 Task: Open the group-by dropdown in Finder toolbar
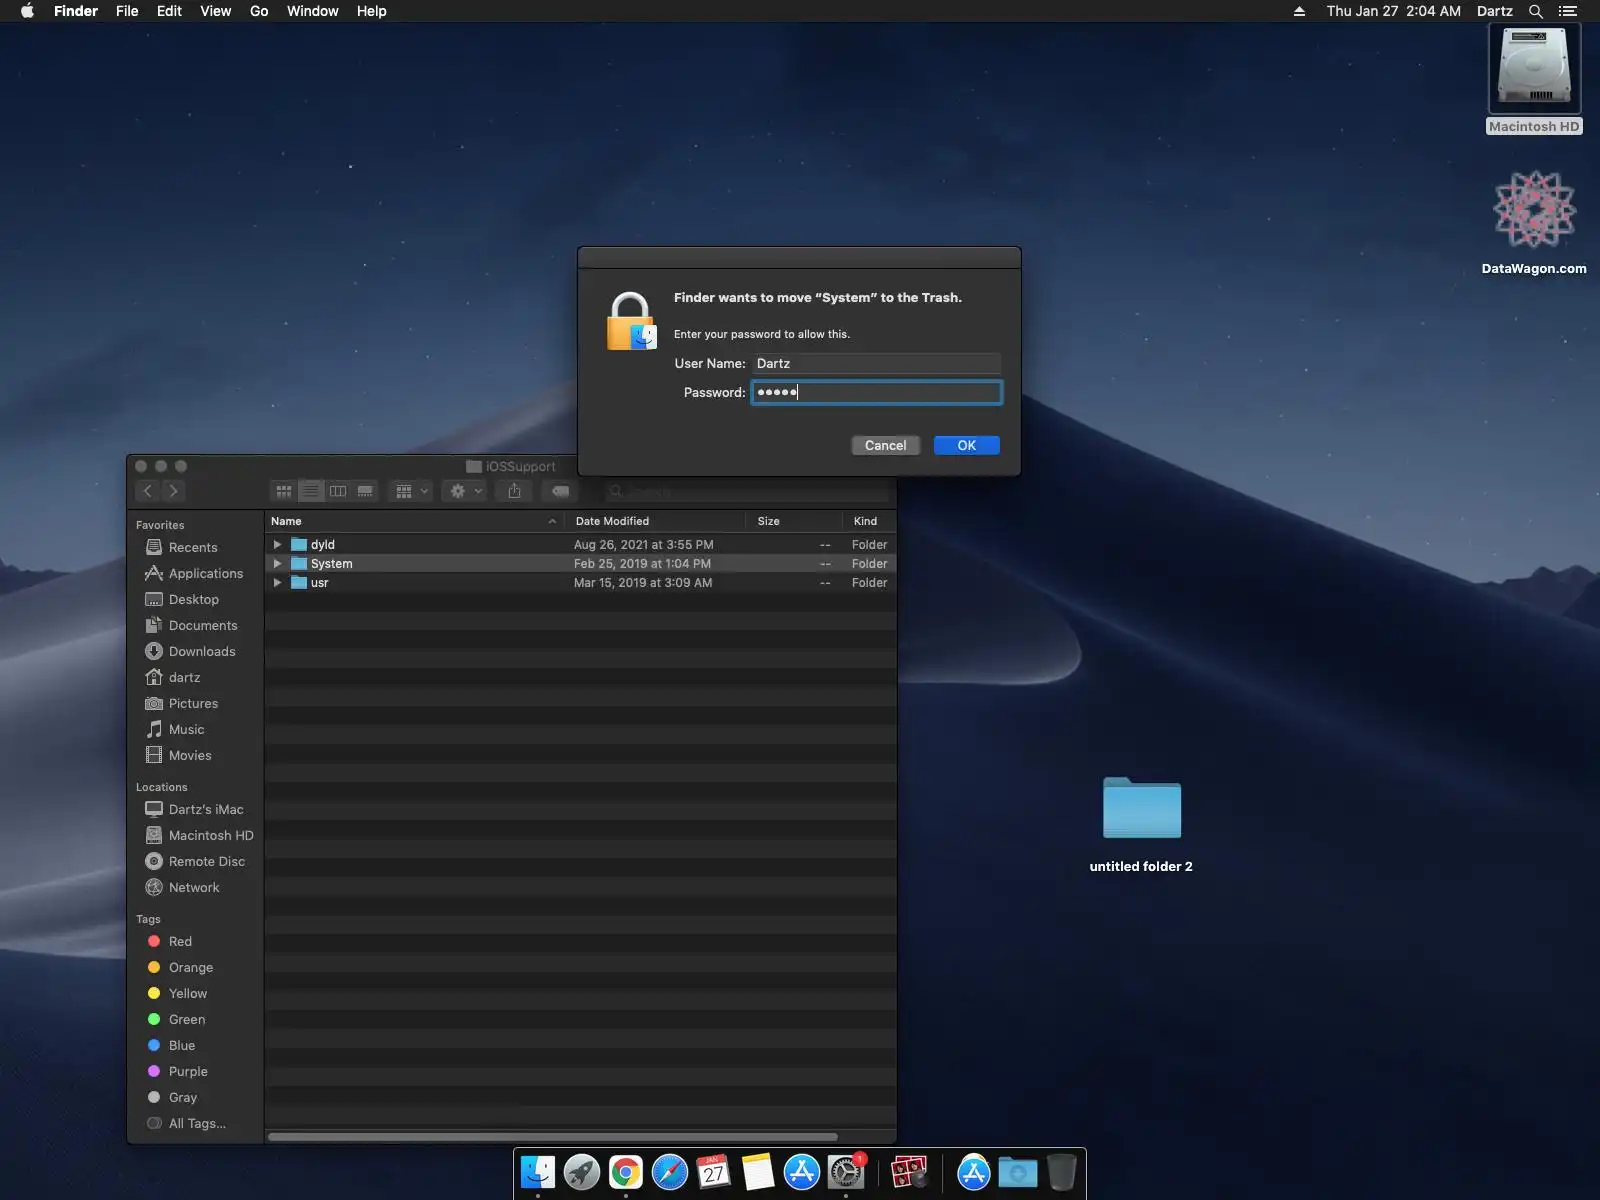[411, 491]
